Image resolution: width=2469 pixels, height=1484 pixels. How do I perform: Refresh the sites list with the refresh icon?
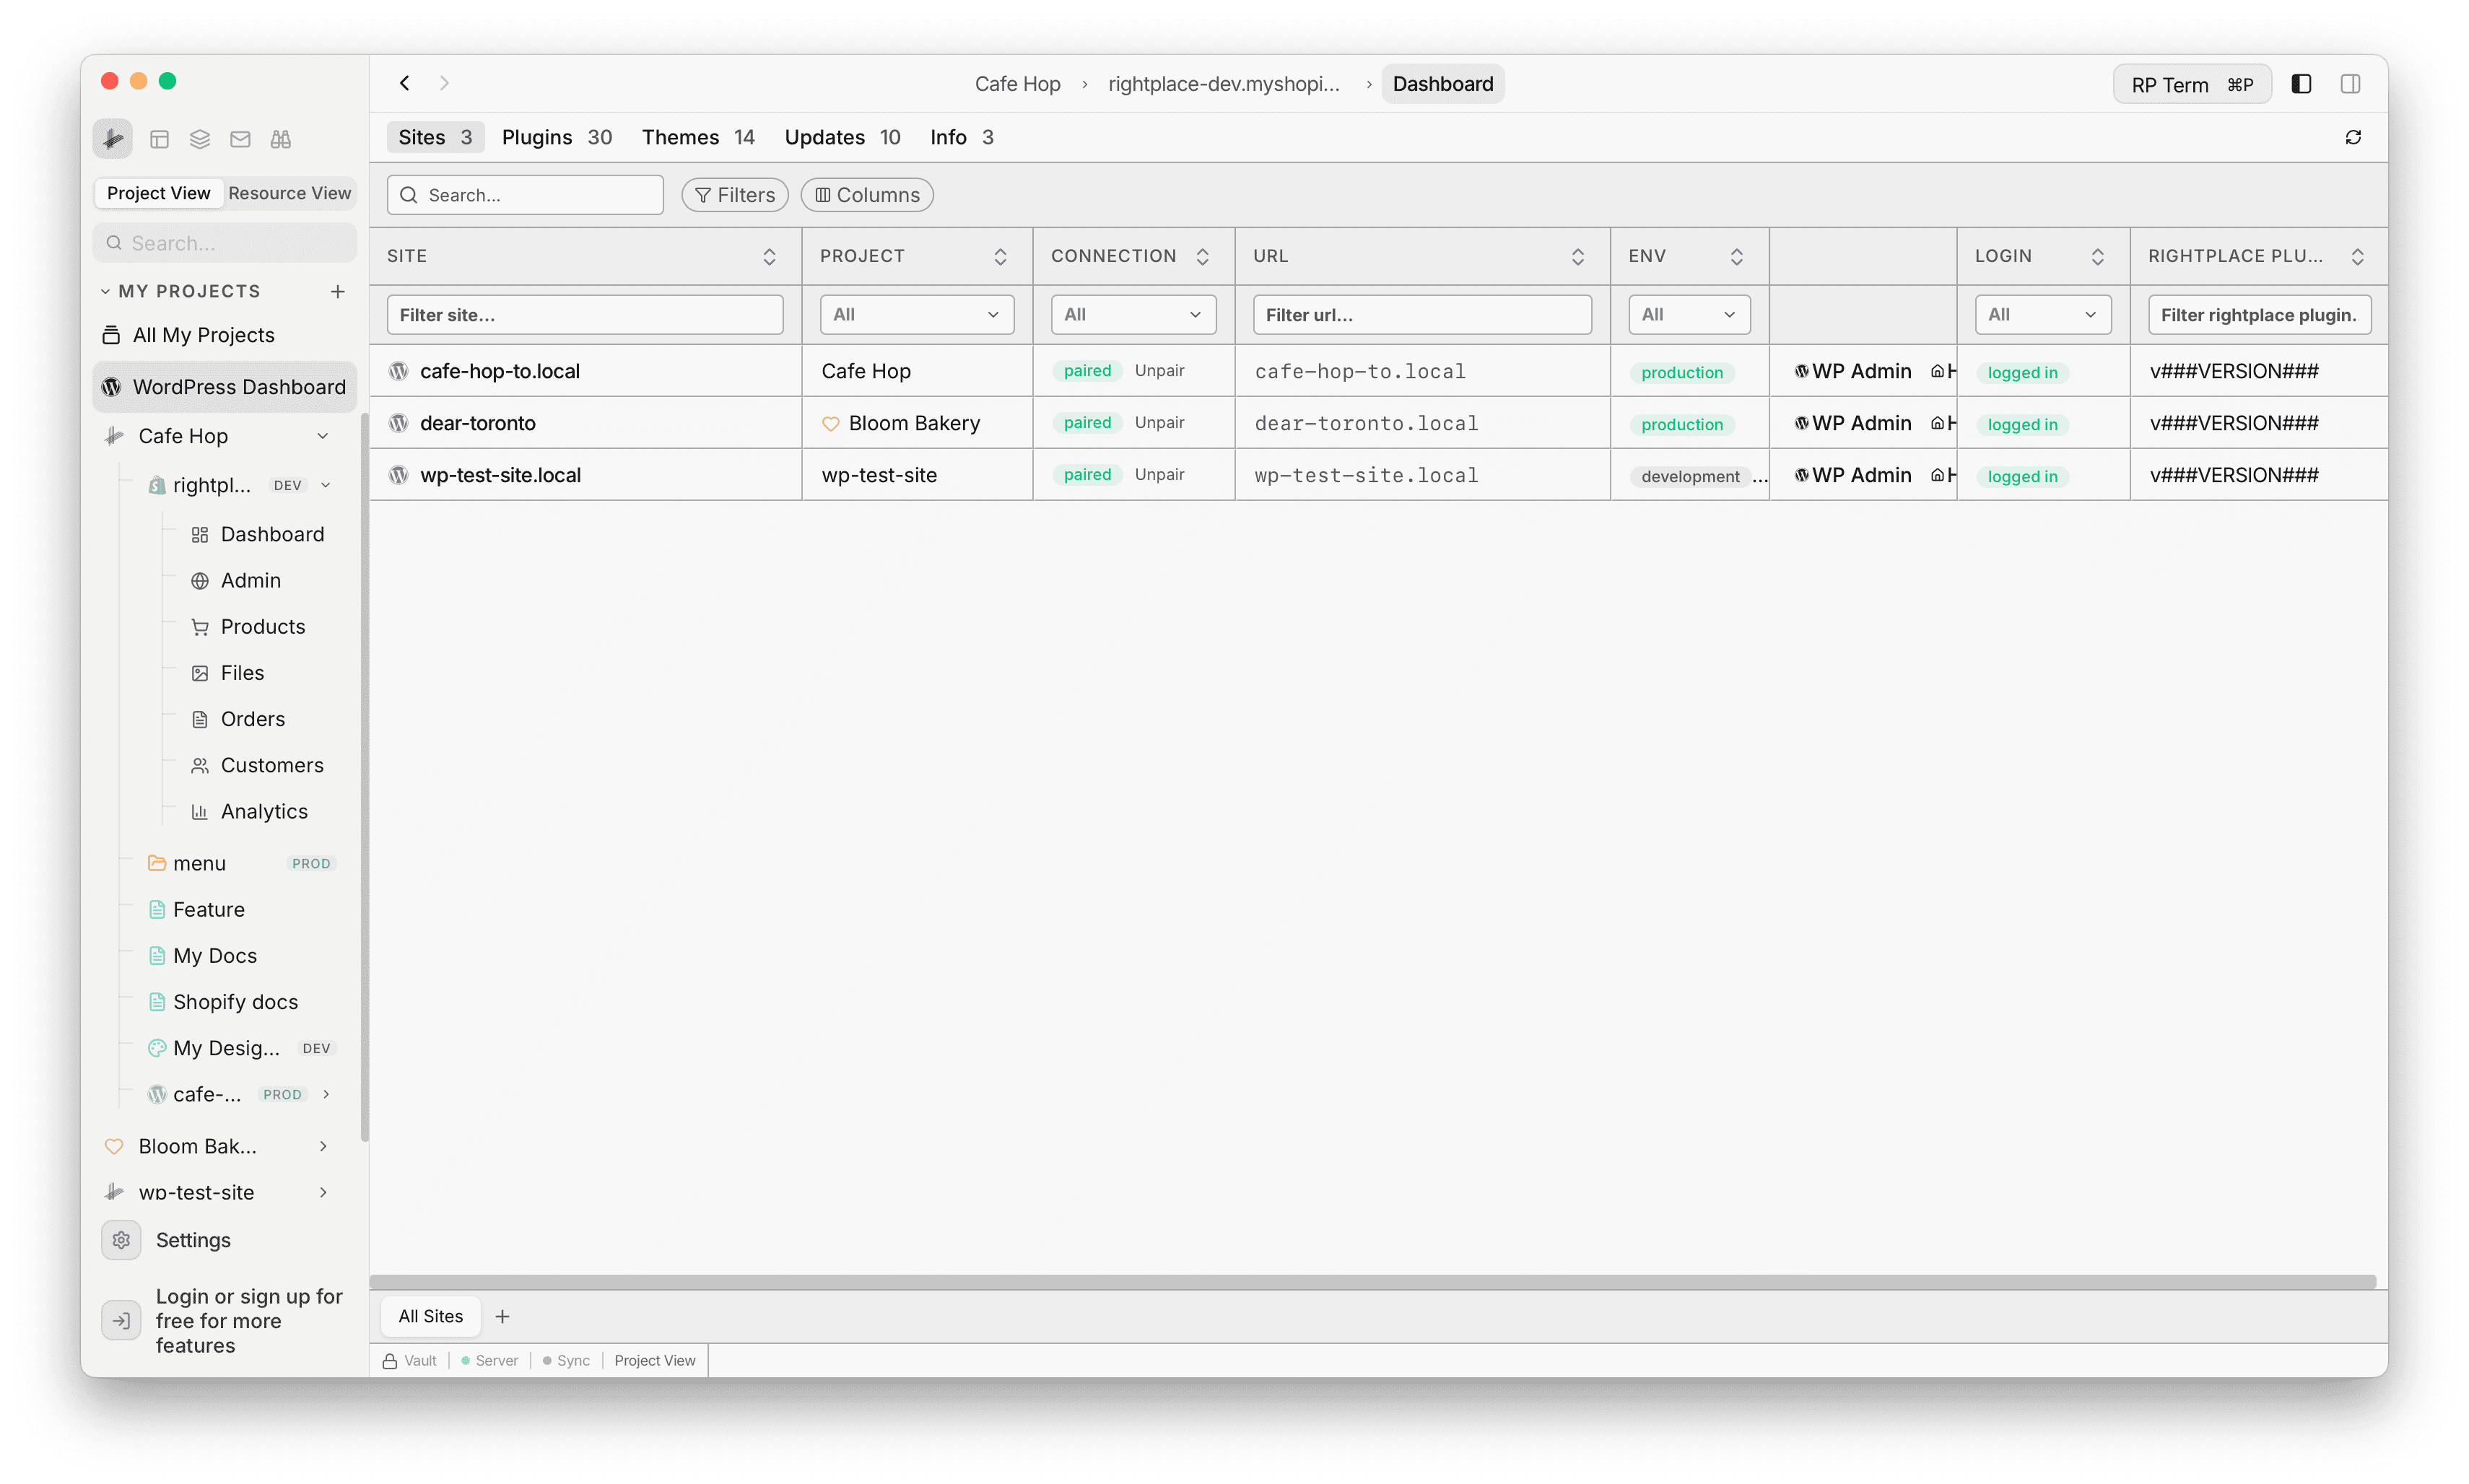[2353, 137]
